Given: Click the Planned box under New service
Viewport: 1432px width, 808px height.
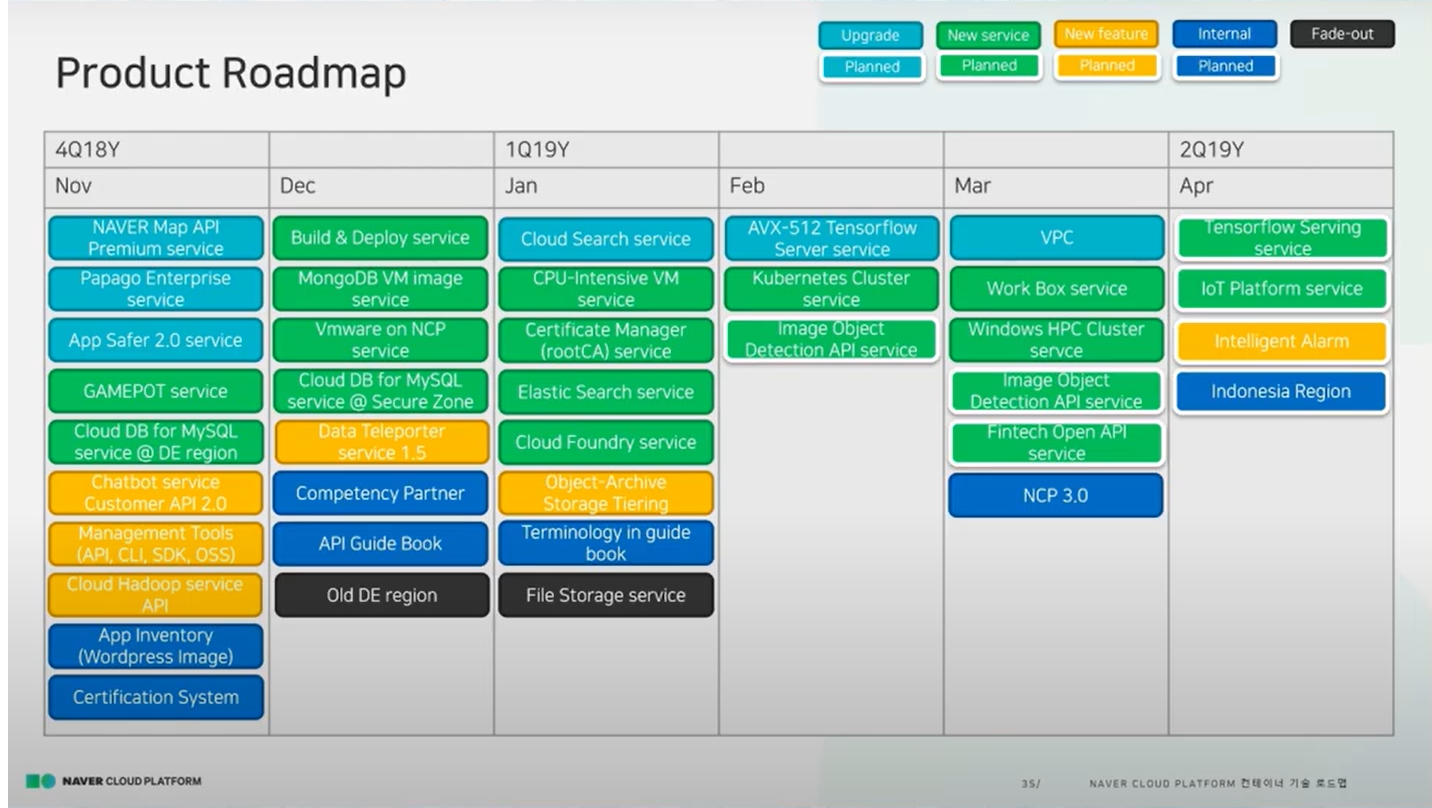Looking at the screenshot, I should point(989,66).
